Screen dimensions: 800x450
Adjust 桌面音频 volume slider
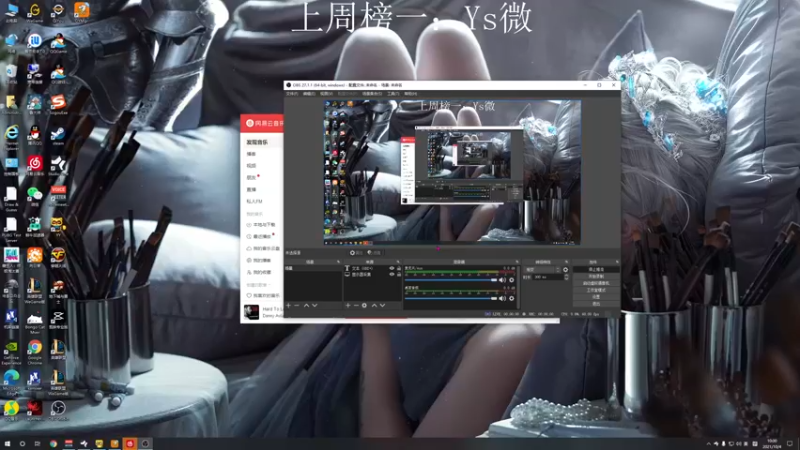coord(451,298)
